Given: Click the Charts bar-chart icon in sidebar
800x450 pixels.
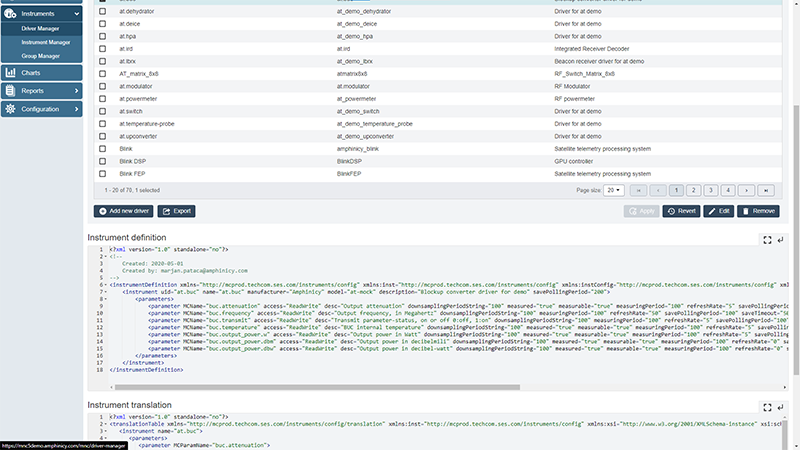Looking at the screenshot, I should (x=10, y=73).
